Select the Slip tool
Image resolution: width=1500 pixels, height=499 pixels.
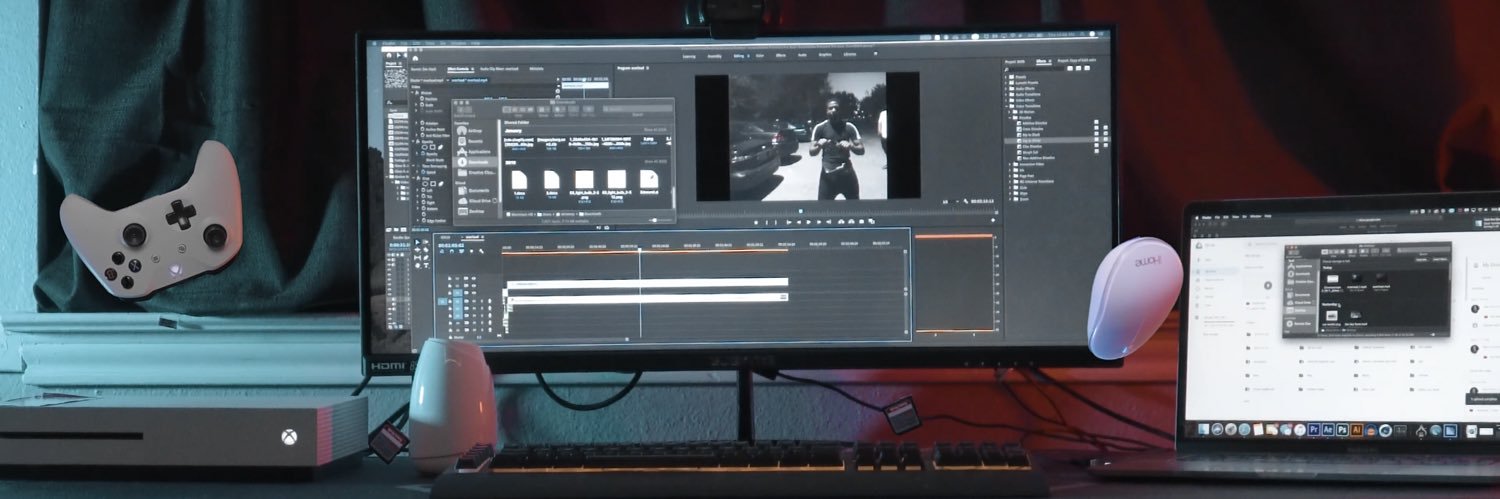click(x=418, y=258)
